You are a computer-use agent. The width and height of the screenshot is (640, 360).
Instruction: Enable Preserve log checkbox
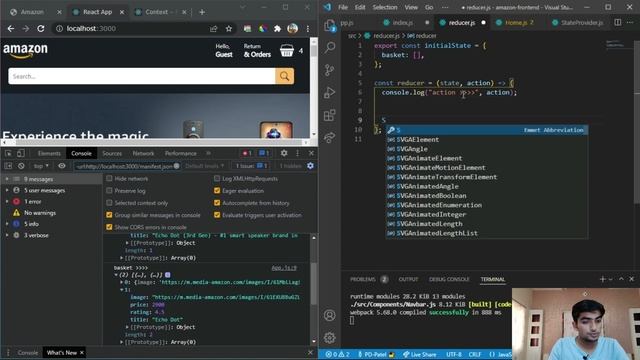pos(109,191)
